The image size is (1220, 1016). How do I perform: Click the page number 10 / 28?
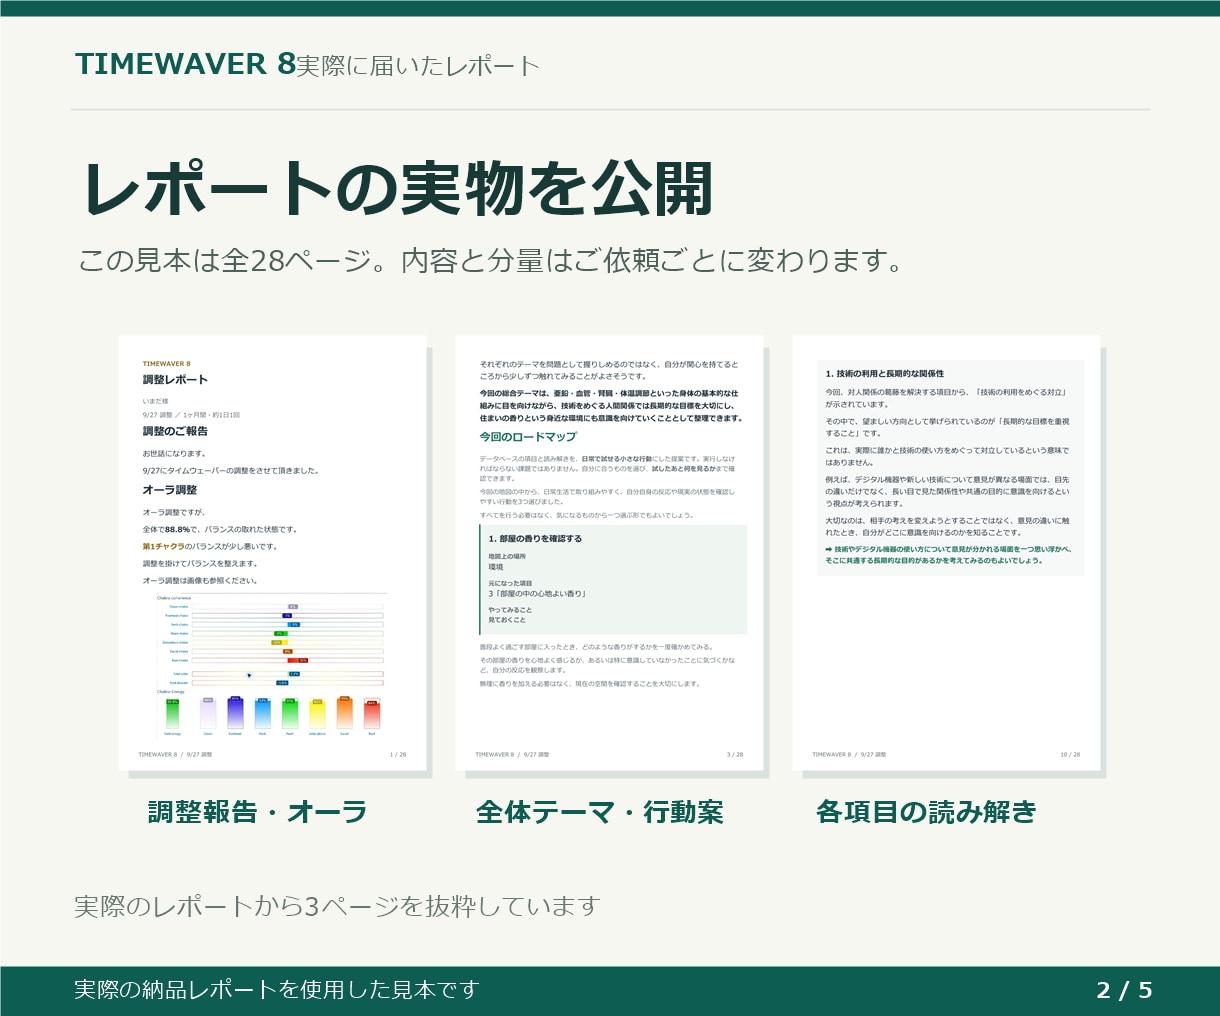click(x=1070, y=755)
